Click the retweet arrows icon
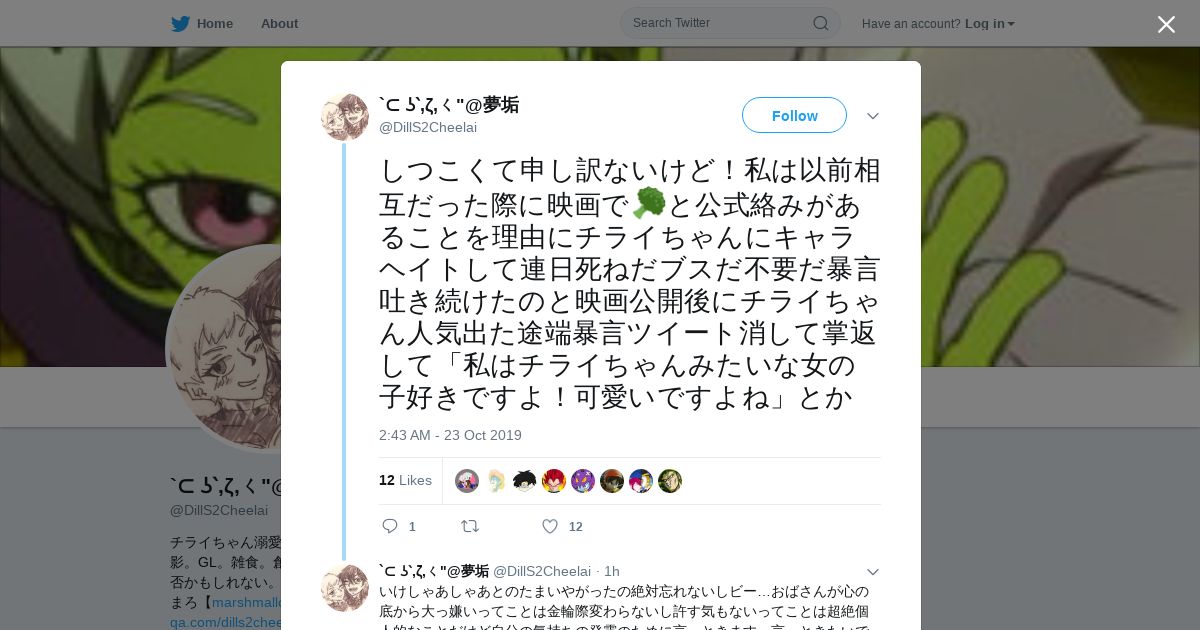1200x630 pixels. tap(469, 526)
